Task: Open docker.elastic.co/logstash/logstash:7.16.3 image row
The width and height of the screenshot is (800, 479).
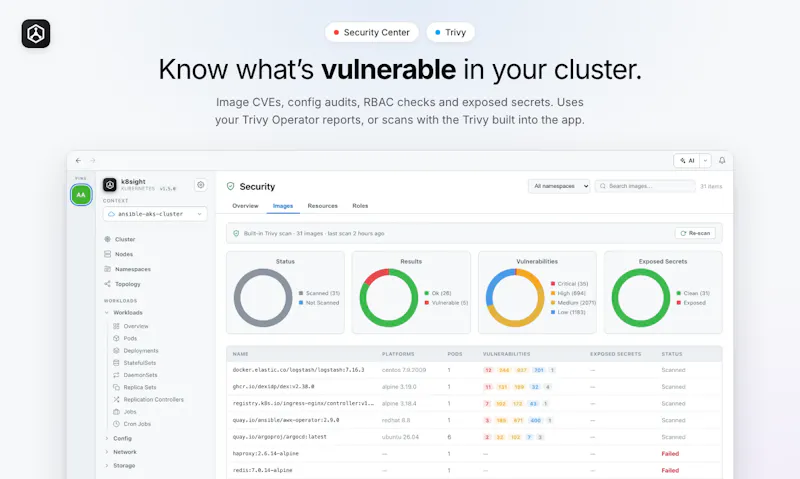Action: click(x=474, y=370)
